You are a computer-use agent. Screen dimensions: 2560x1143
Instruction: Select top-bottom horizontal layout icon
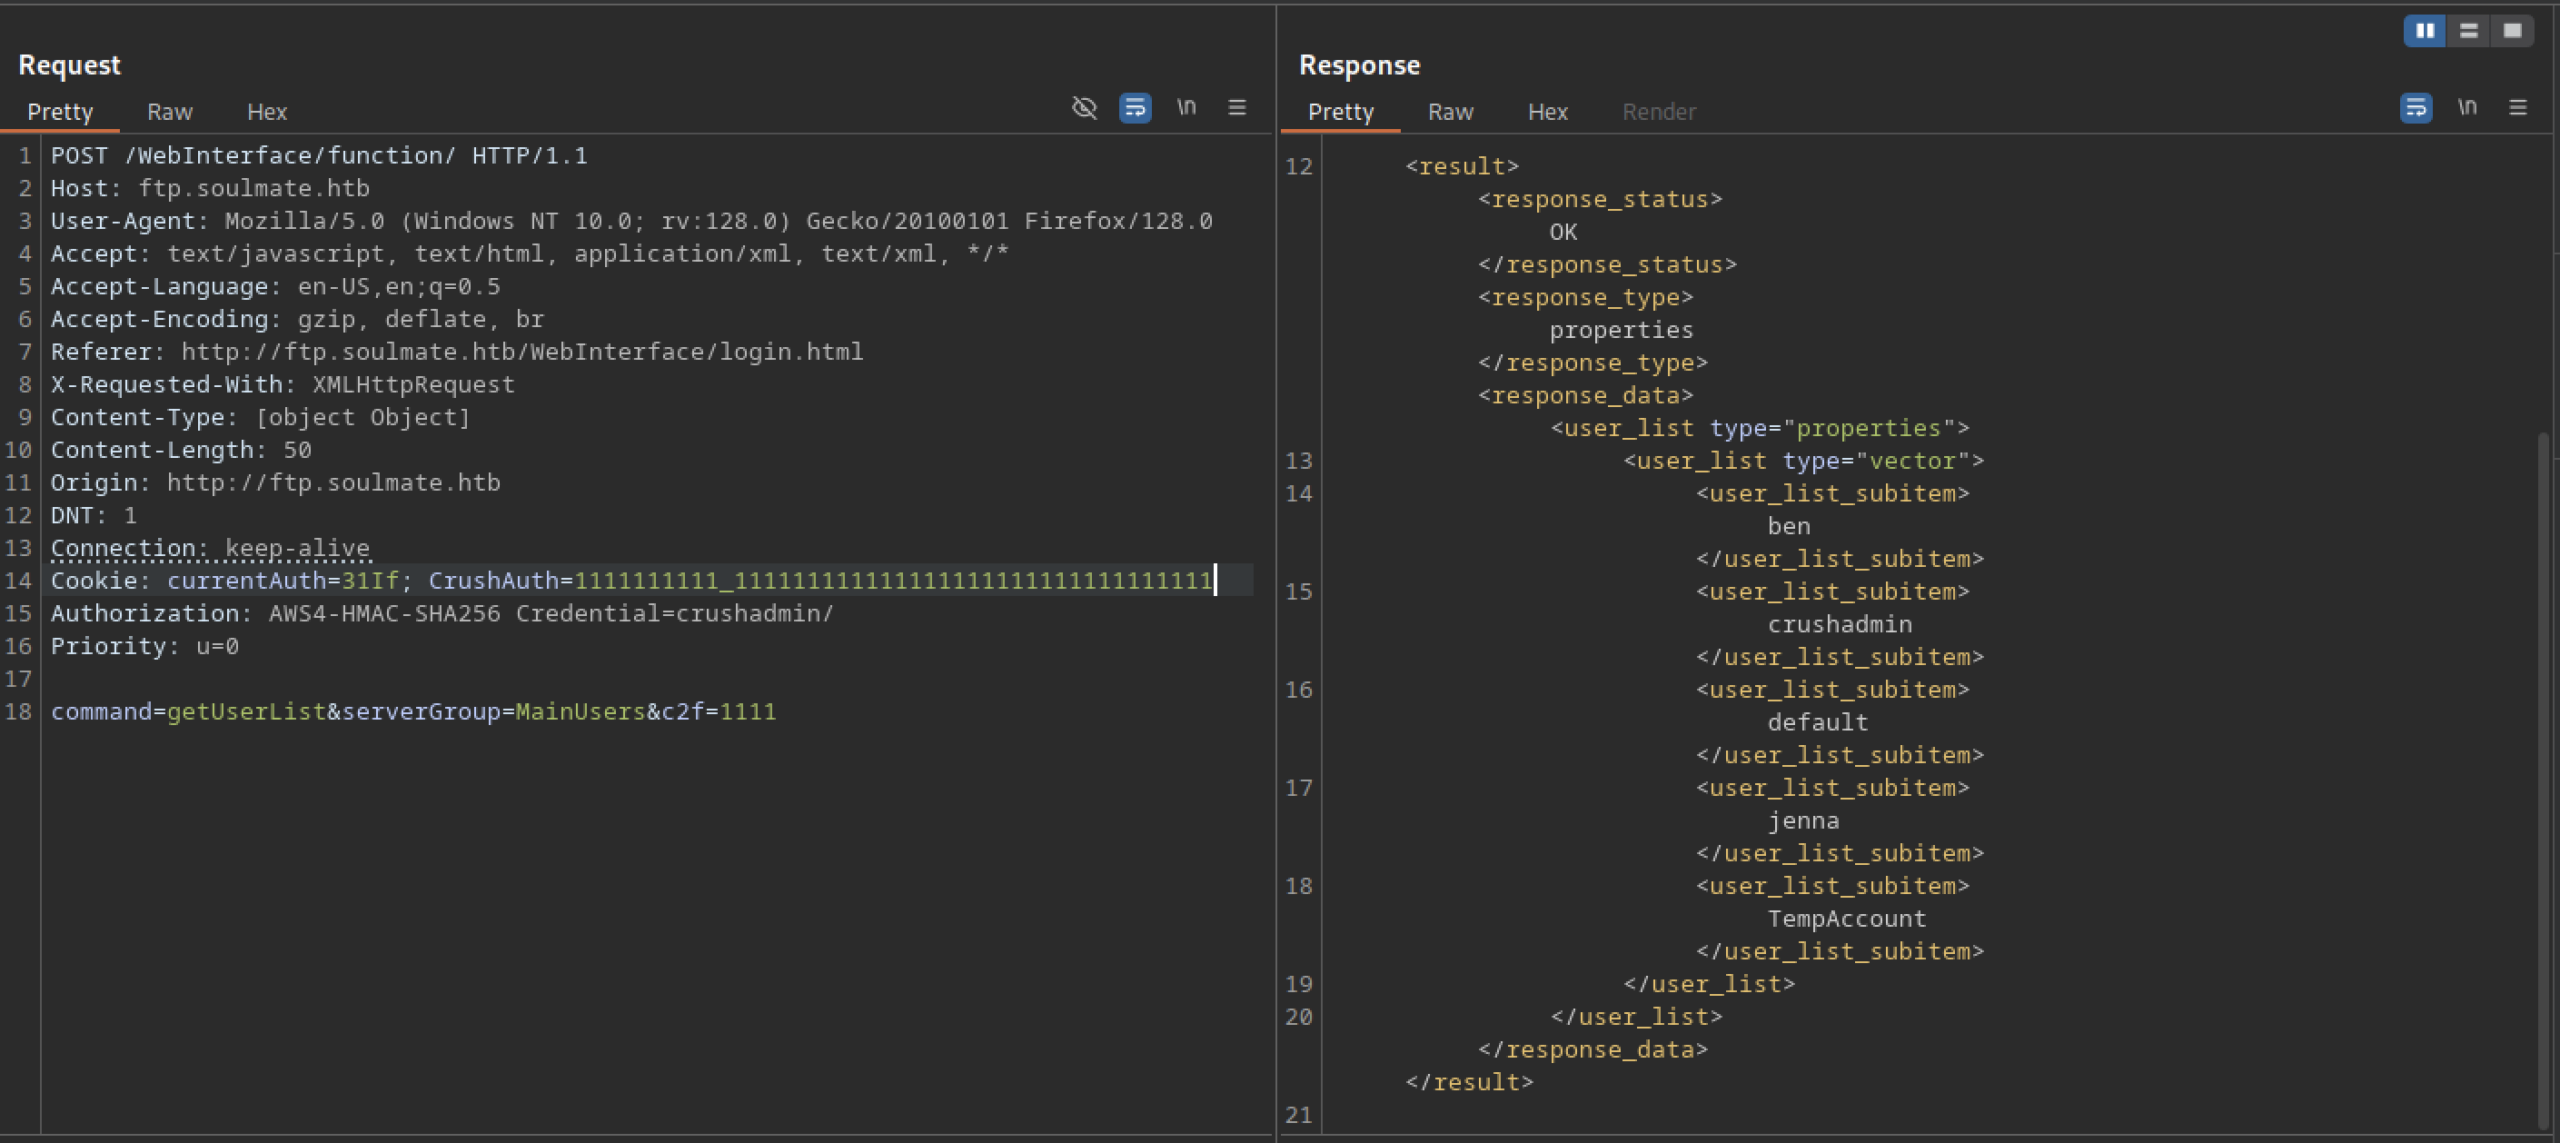[2469, 31]
